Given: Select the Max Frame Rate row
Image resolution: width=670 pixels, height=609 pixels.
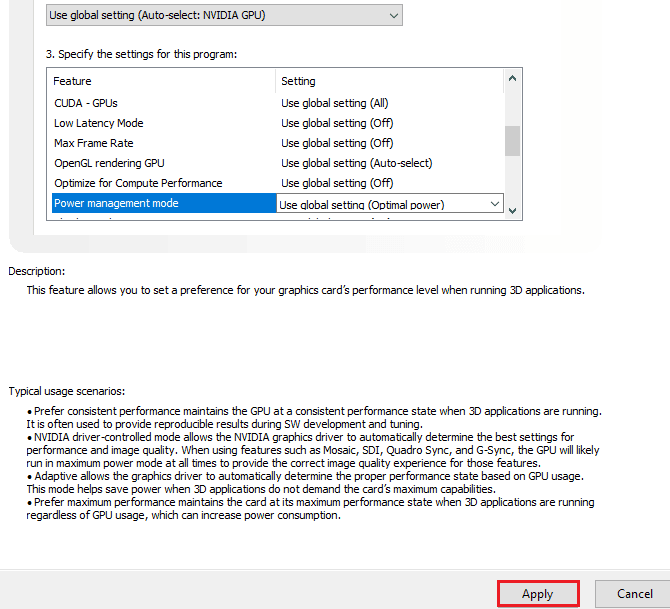Looking at the screenshot, I should coord(278,143).
